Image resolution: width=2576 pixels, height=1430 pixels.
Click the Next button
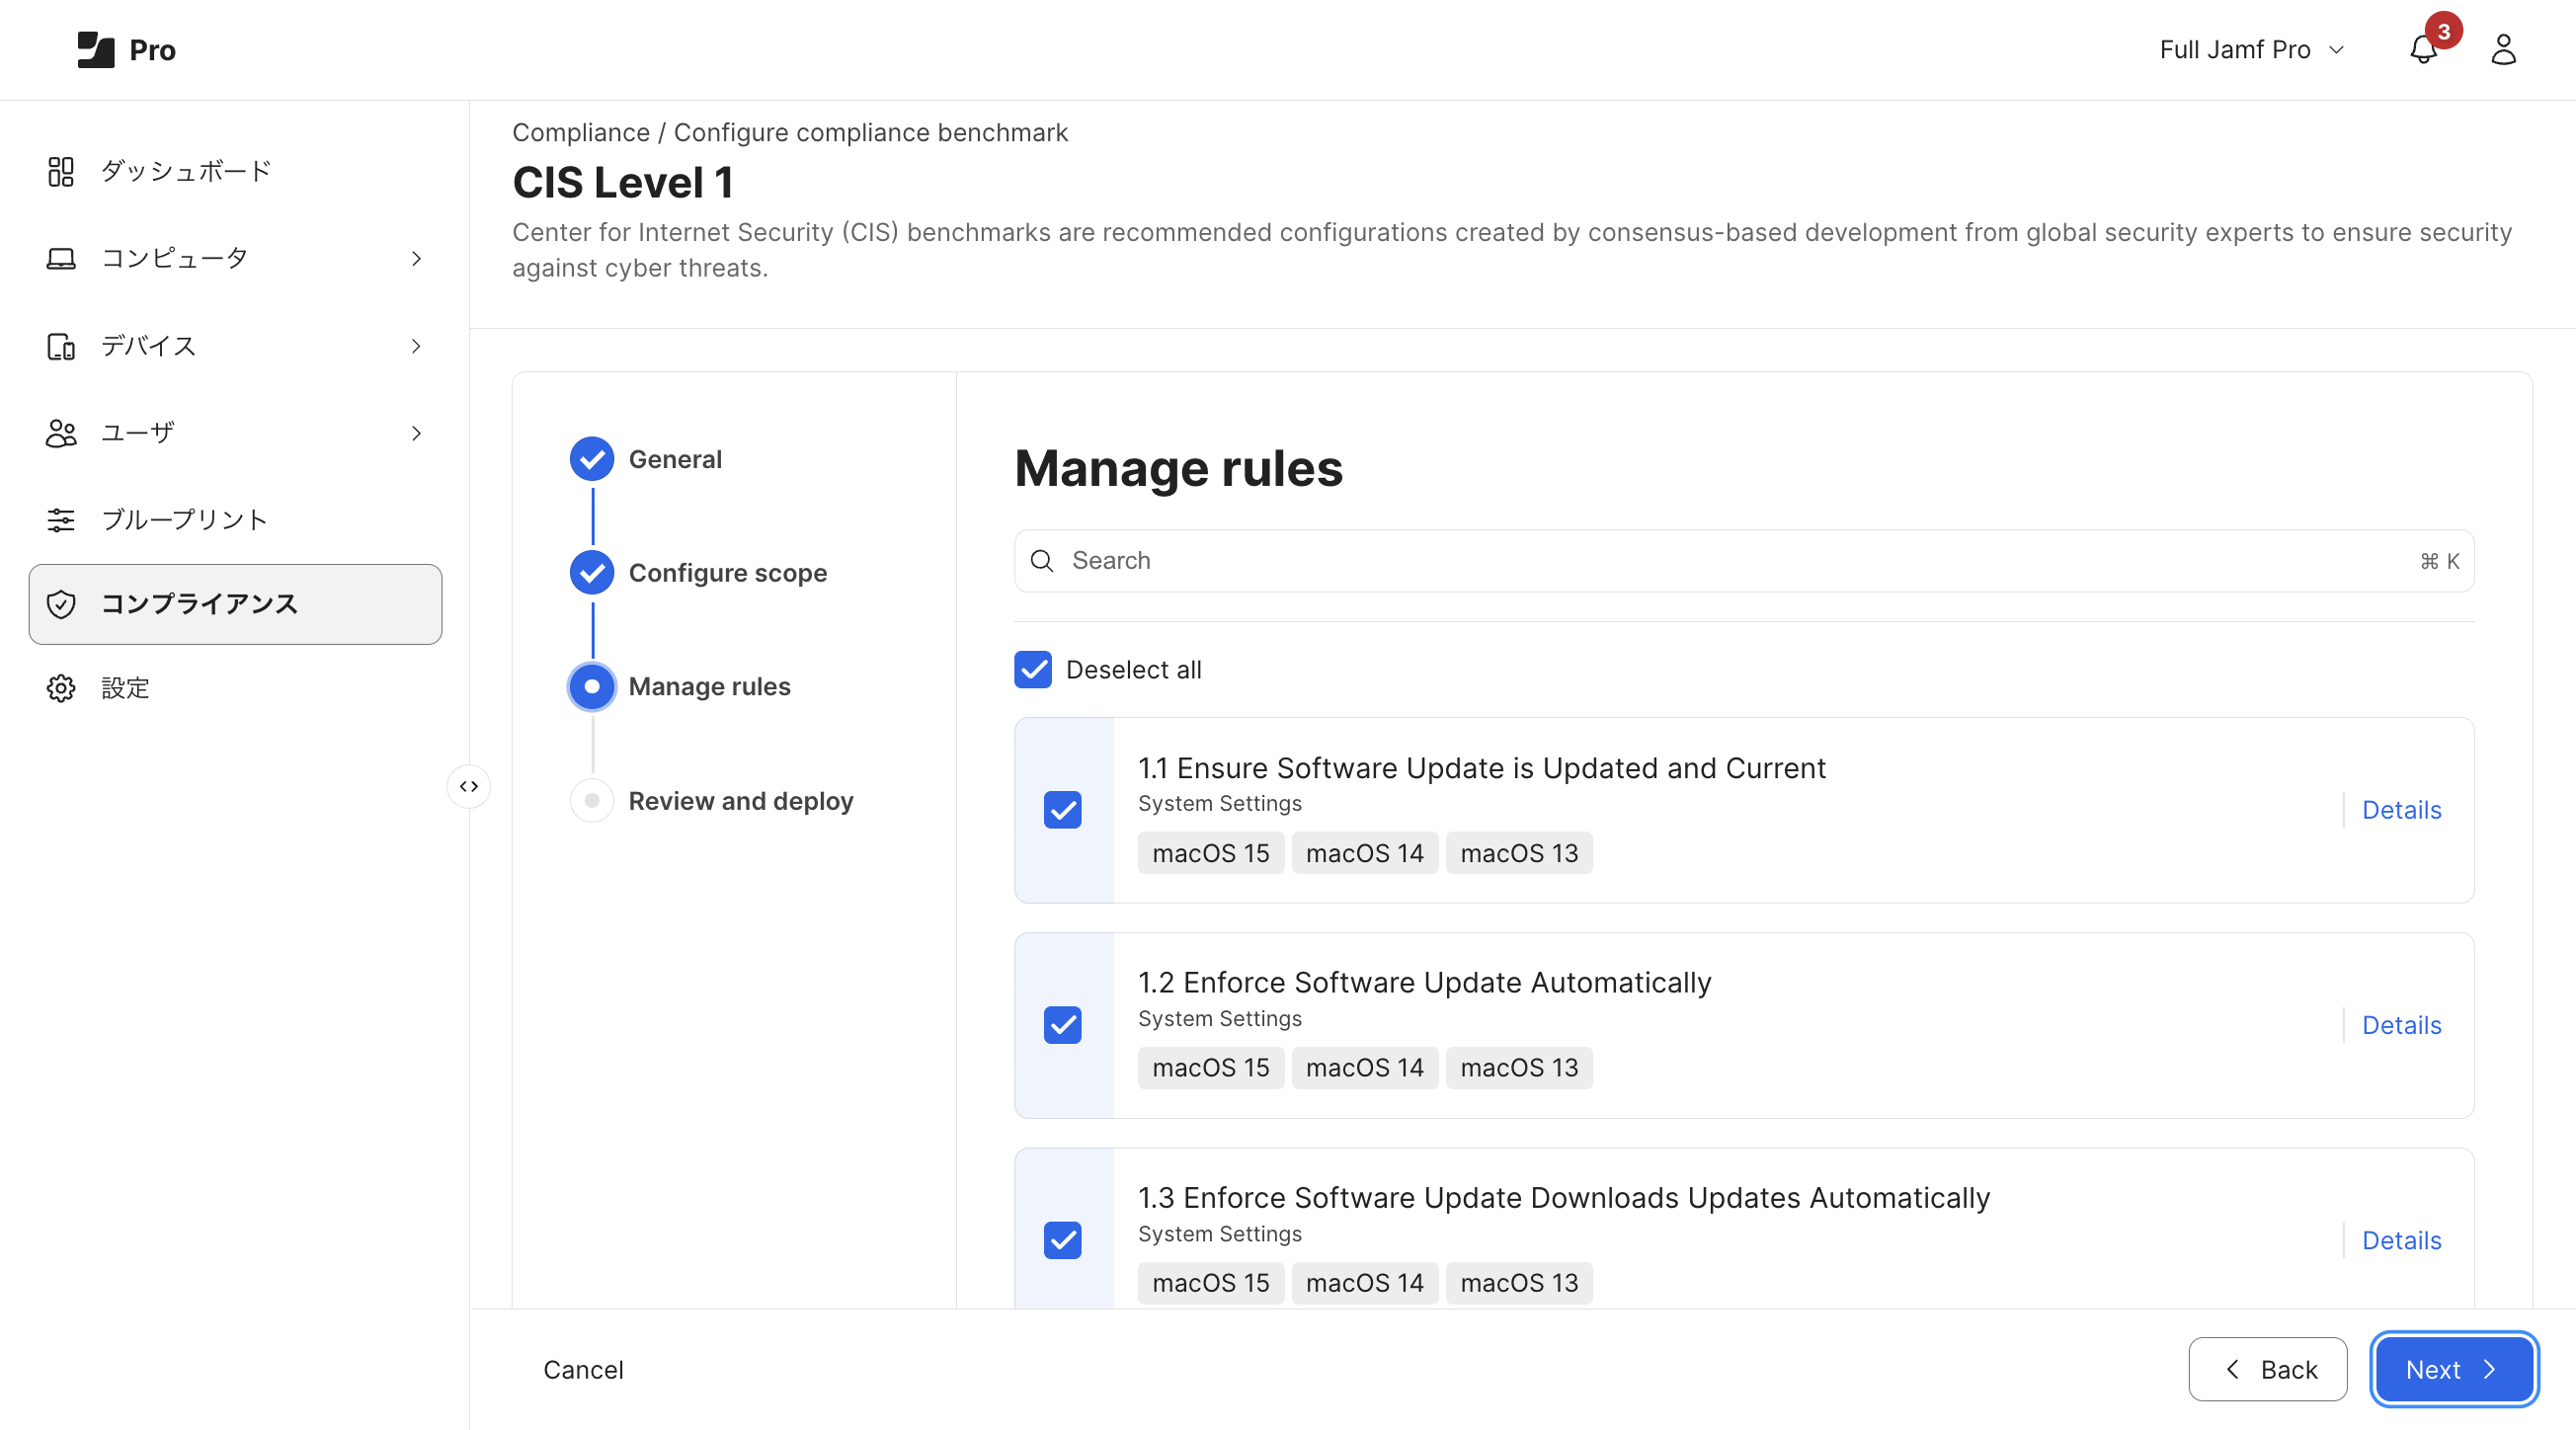pyautogui.click(x=2453, y=1369)
